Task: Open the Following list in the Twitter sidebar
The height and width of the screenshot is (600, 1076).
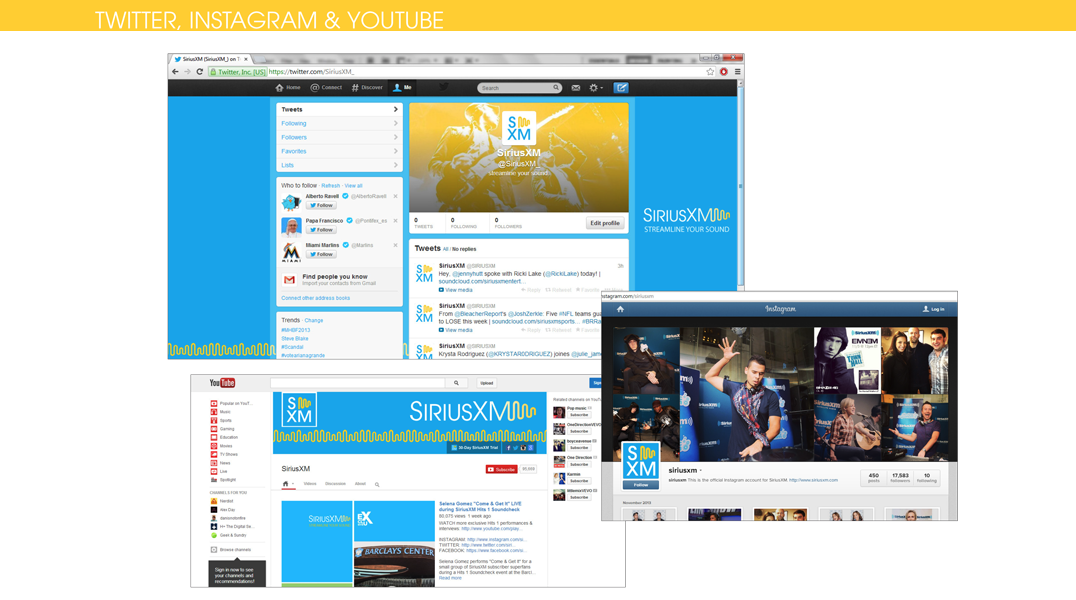Action: pos(339,124)
